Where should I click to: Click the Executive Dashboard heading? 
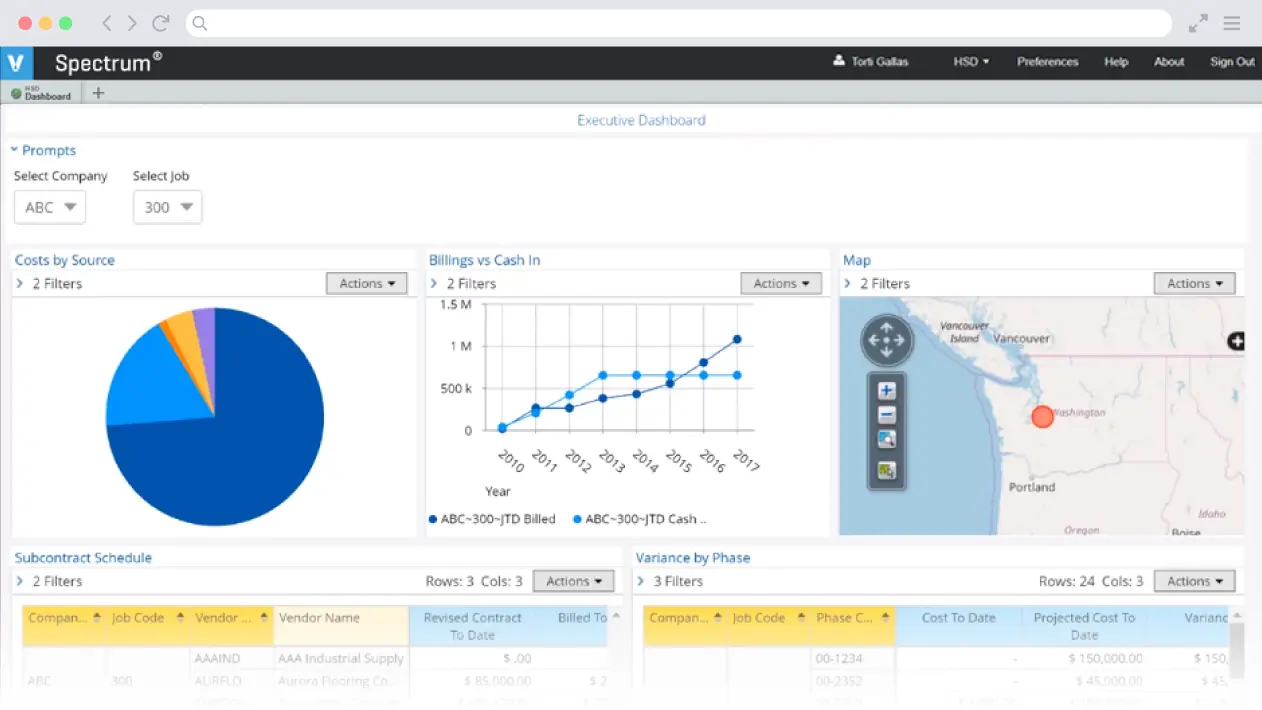pos(641,120)
